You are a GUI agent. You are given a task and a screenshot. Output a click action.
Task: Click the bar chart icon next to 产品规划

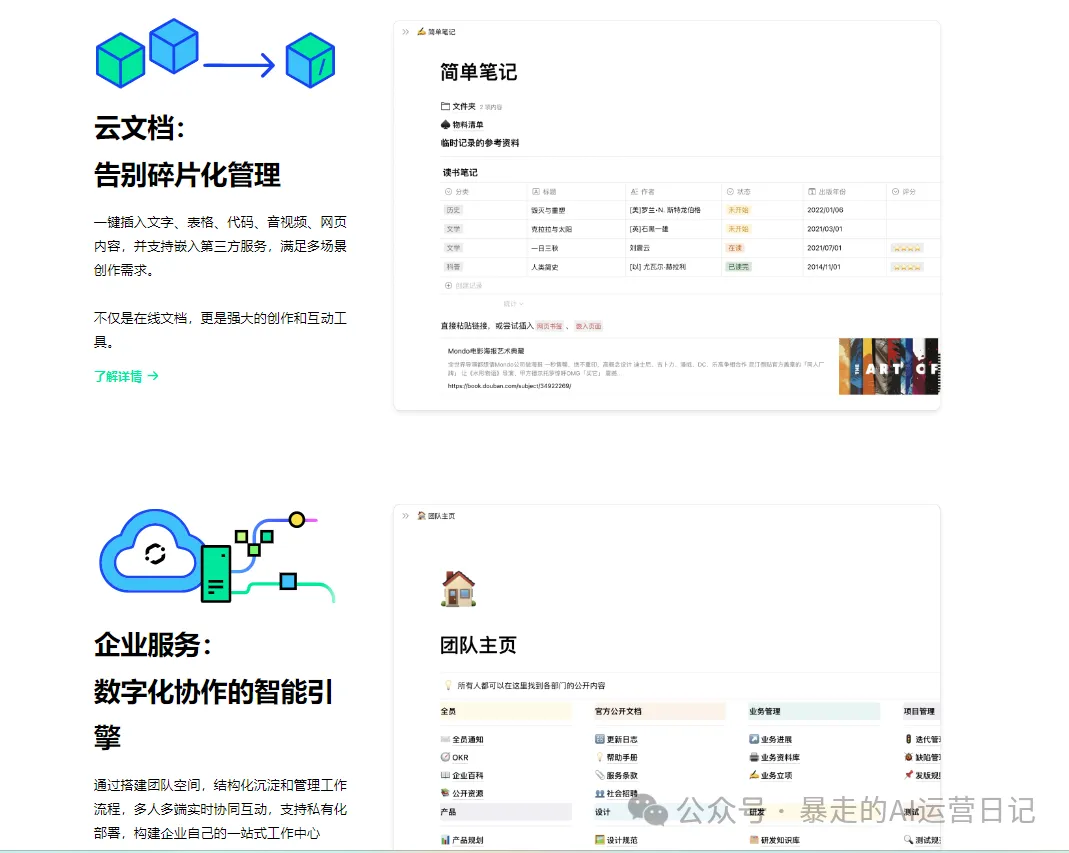[445, 840]
